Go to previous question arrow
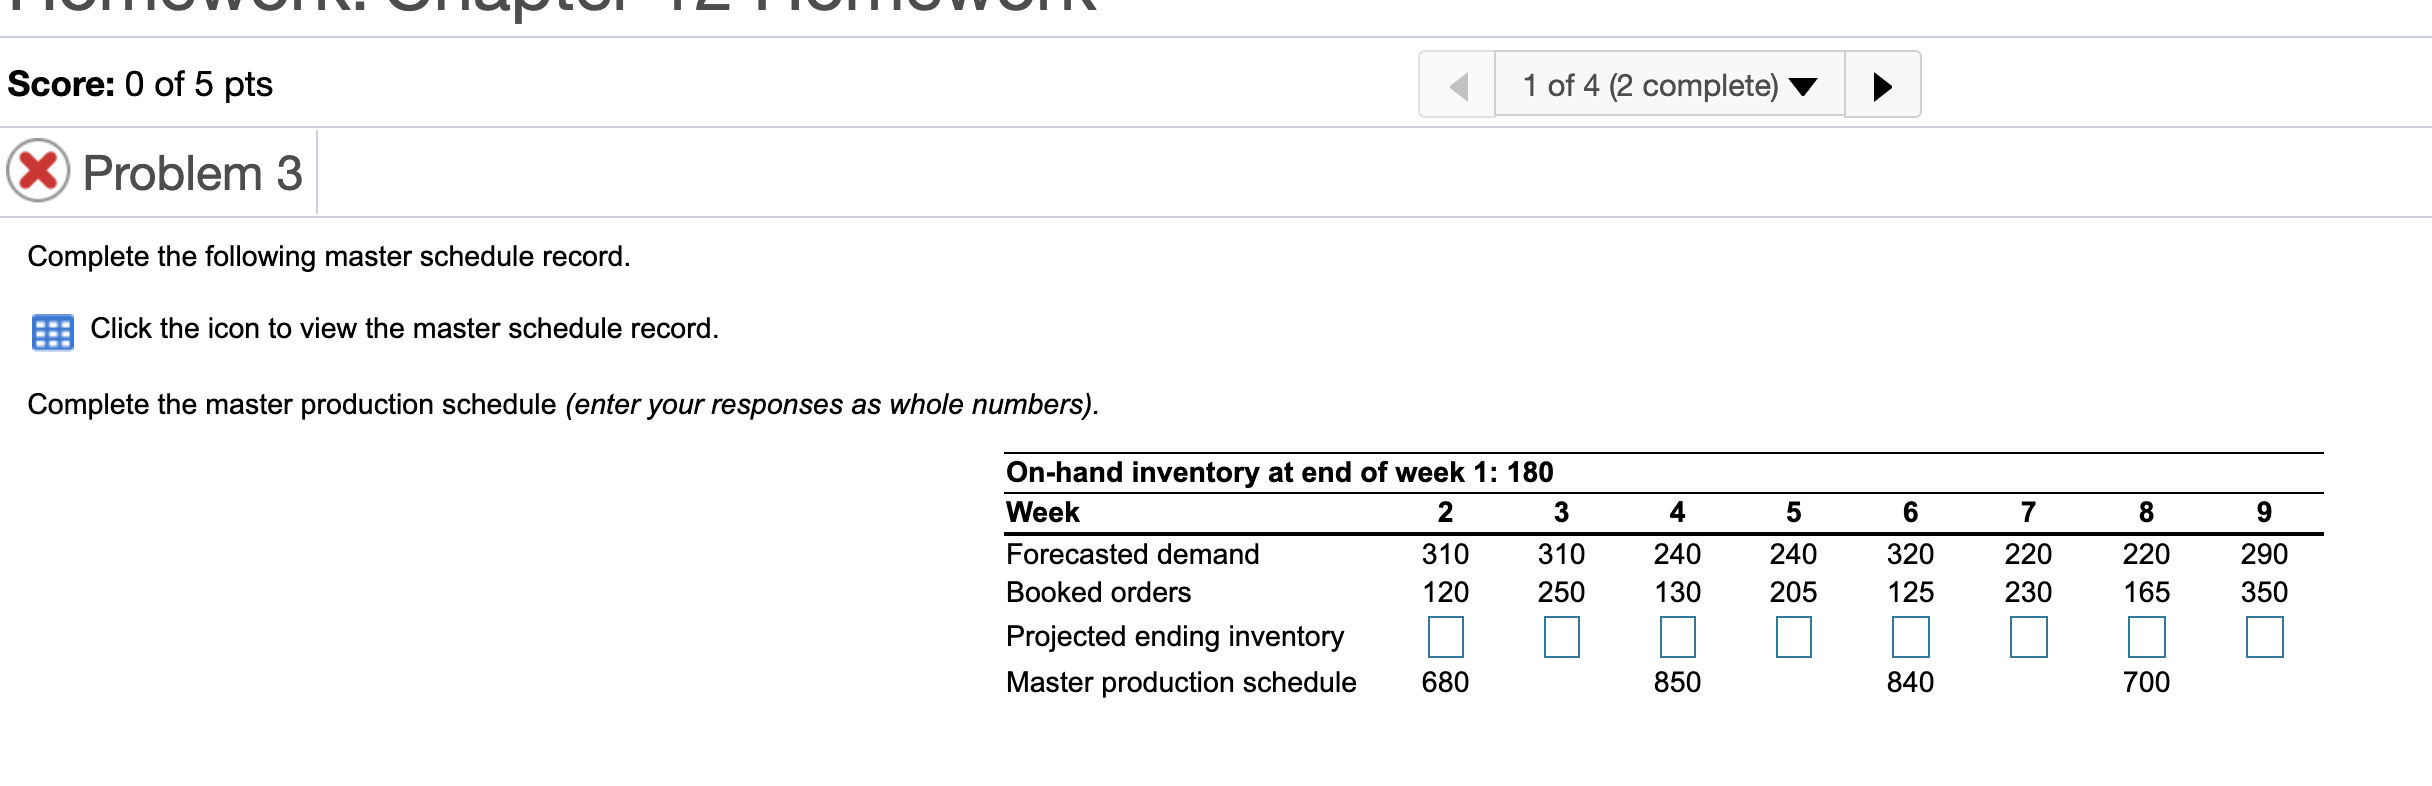2432x786 pixels. coord(1458,85)
